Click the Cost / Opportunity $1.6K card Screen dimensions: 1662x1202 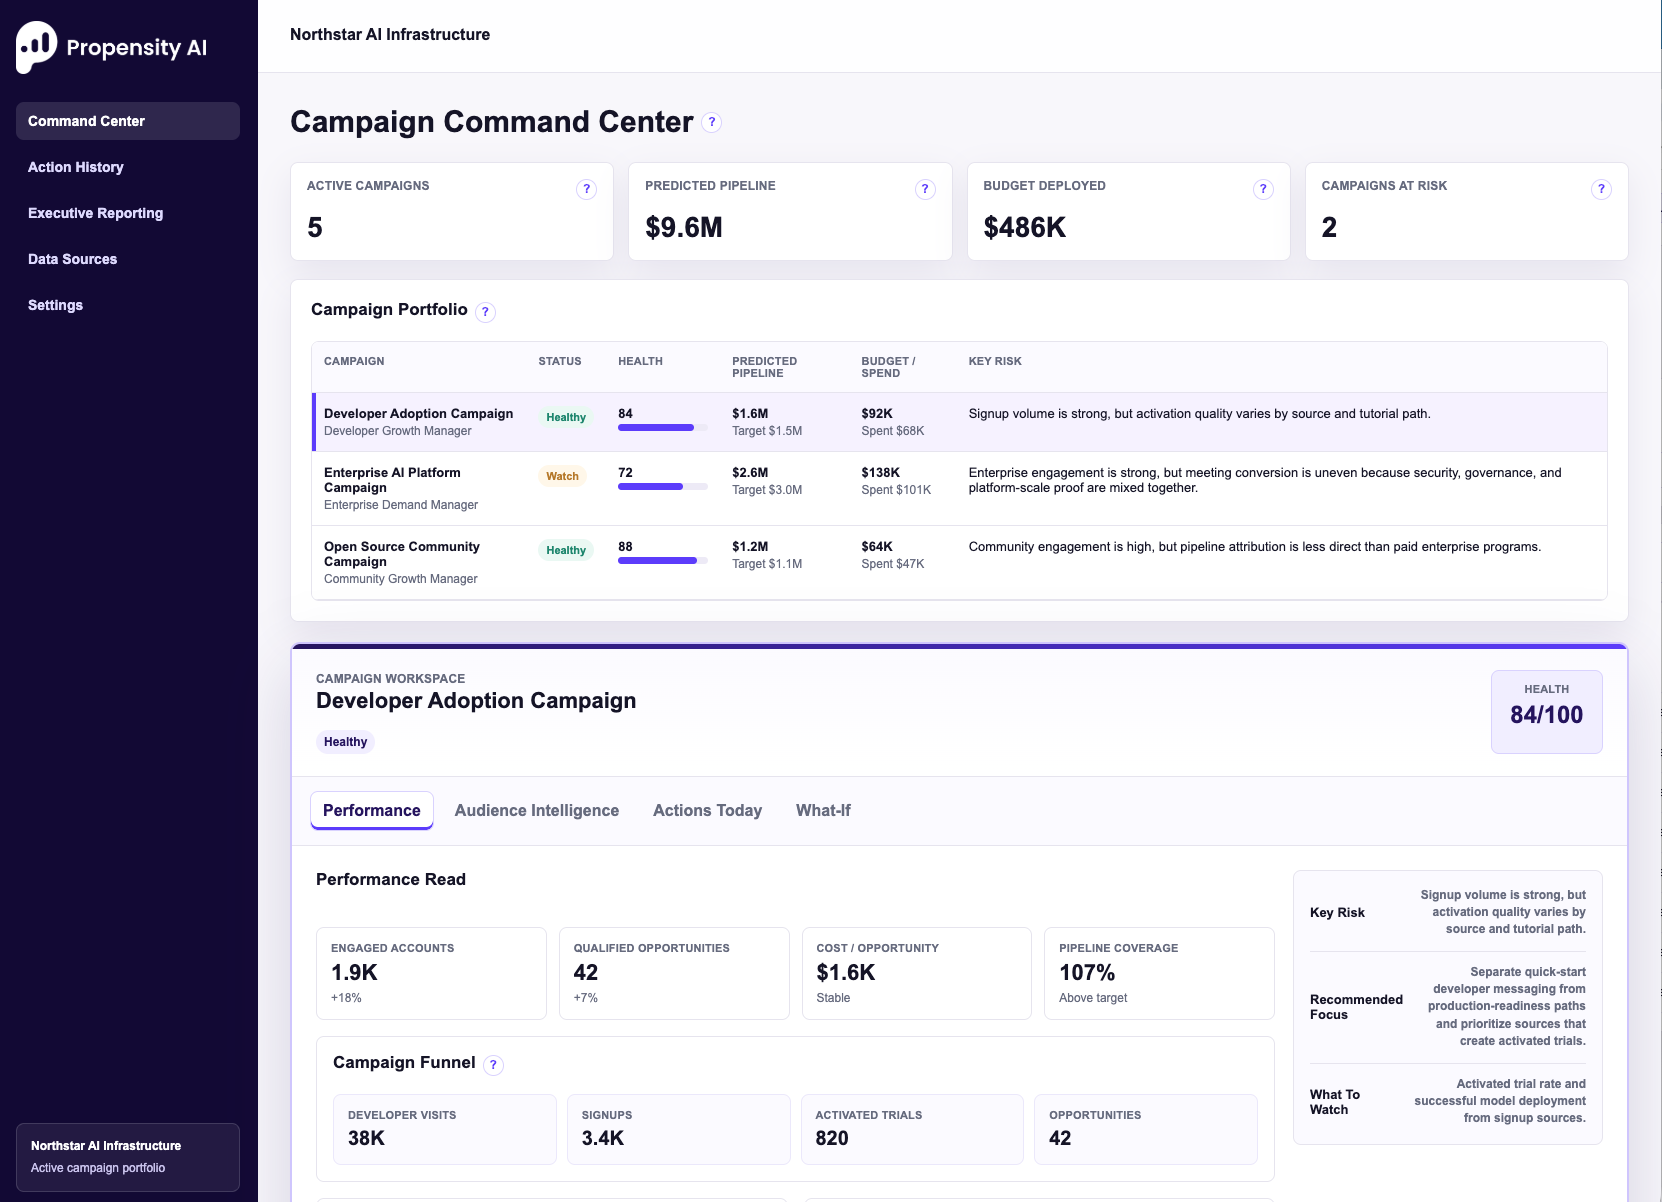pyautogui.click(x=917, y=973)
